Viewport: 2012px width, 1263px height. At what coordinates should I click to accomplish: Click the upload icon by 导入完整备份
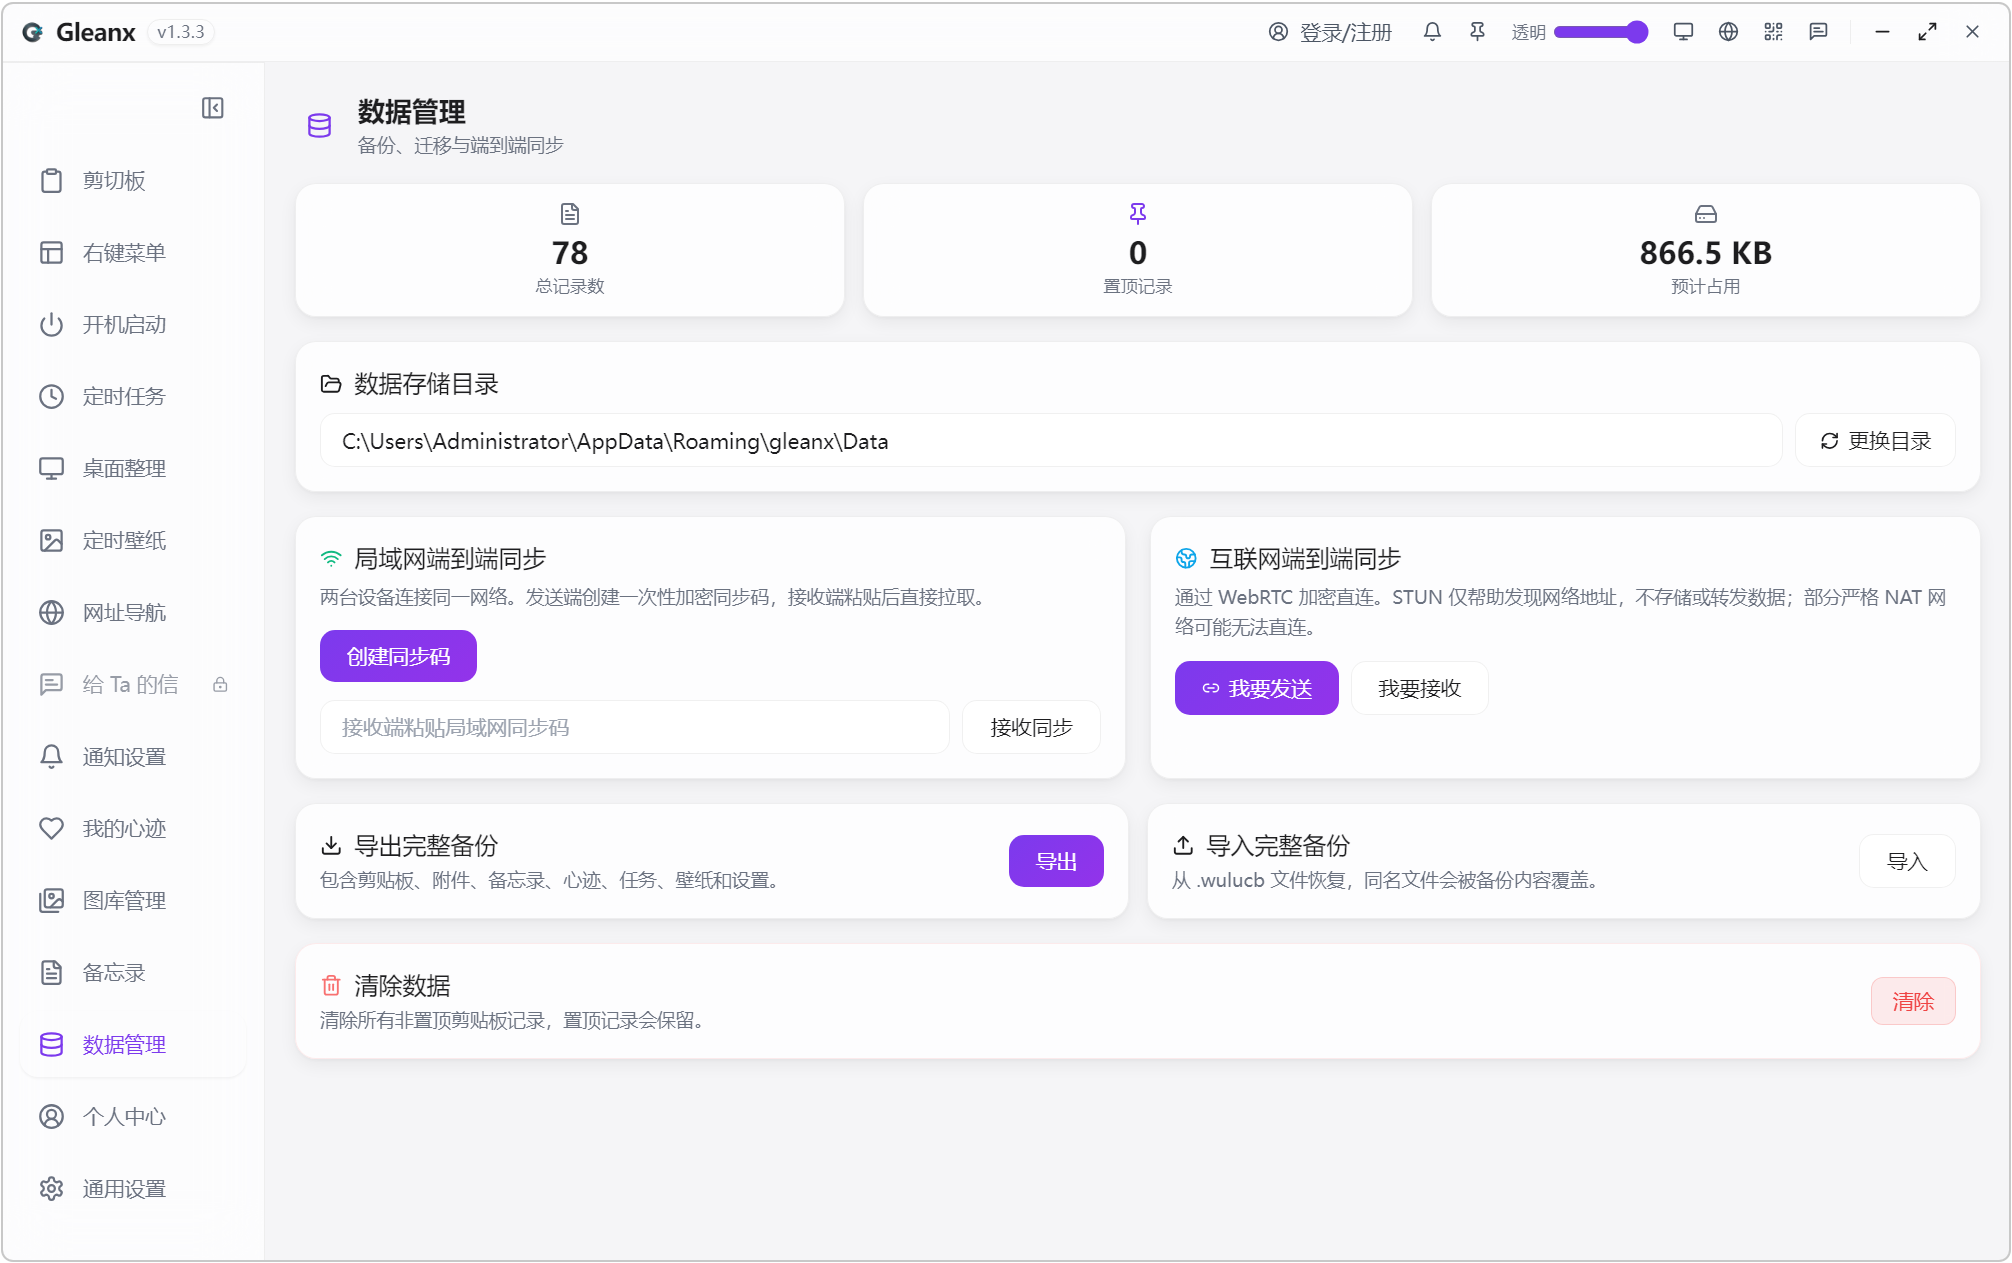(x=1183, y=846)
